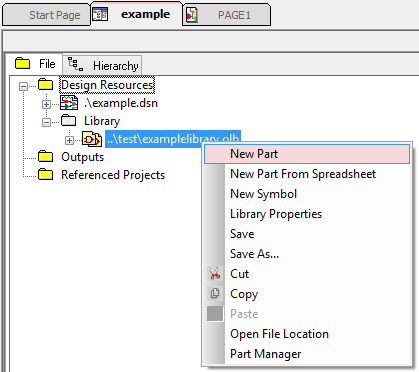Click the Cut scissors icon
419x372 pixels.
[x=215, y=274]
